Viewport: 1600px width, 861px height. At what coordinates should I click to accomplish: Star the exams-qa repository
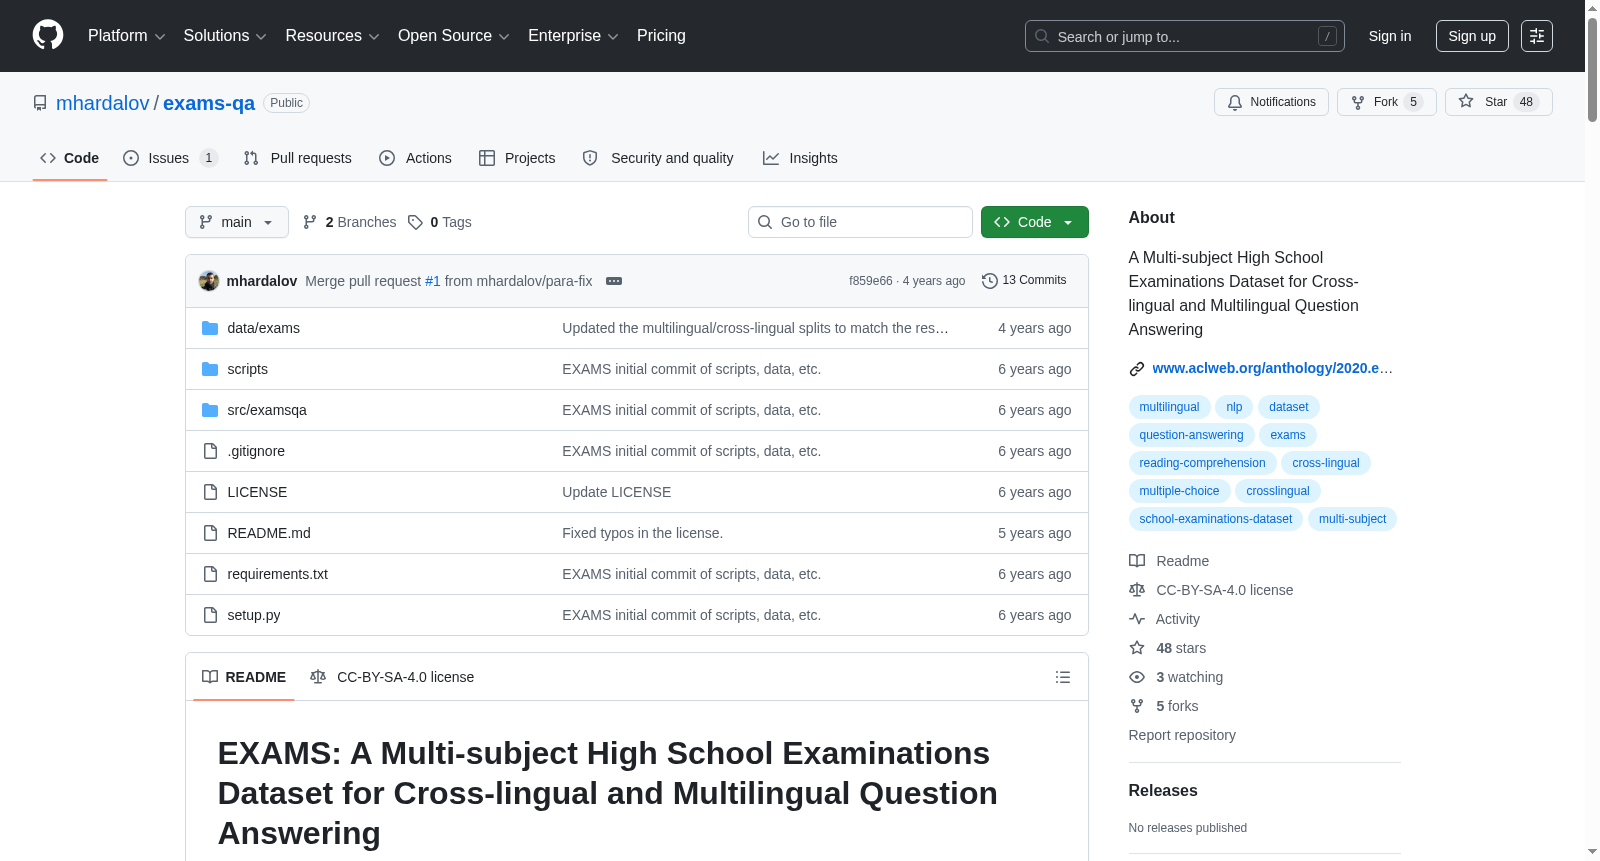pyautogui.click(x=1498, y=102)
